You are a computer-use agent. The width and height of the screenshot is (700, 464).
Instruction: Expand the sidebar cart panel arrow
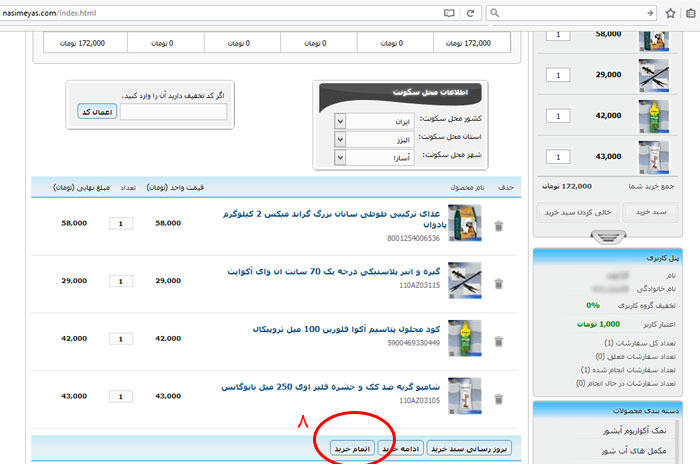point(608,237)
